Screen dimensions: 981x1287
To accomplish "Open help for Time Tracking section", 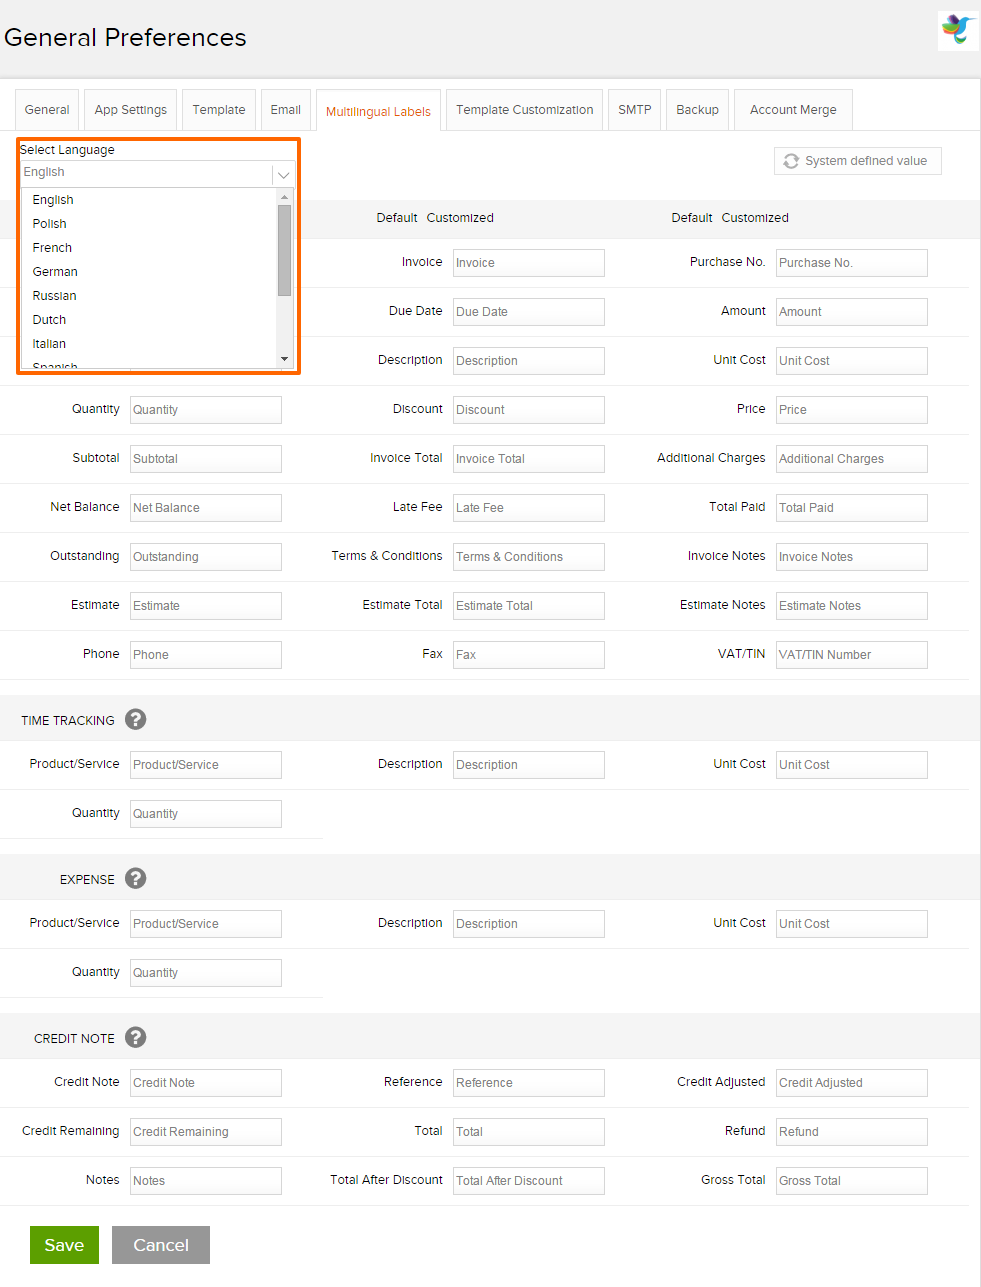I will (x=136, y=719).
